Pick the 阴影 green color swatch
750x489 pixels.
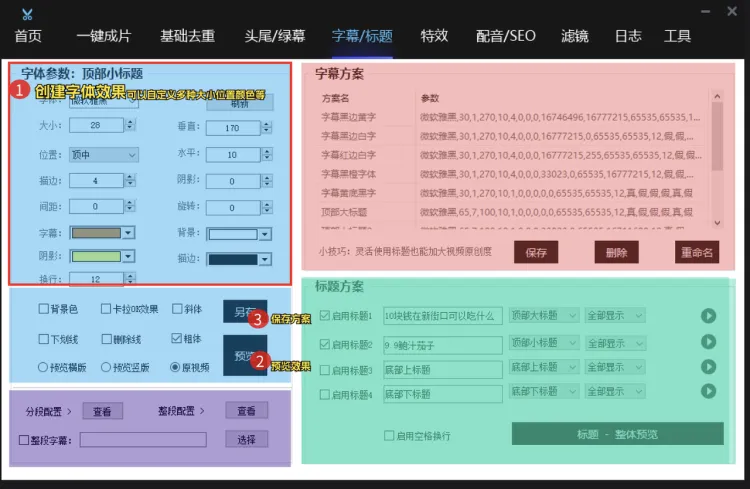tap(96, 256)
